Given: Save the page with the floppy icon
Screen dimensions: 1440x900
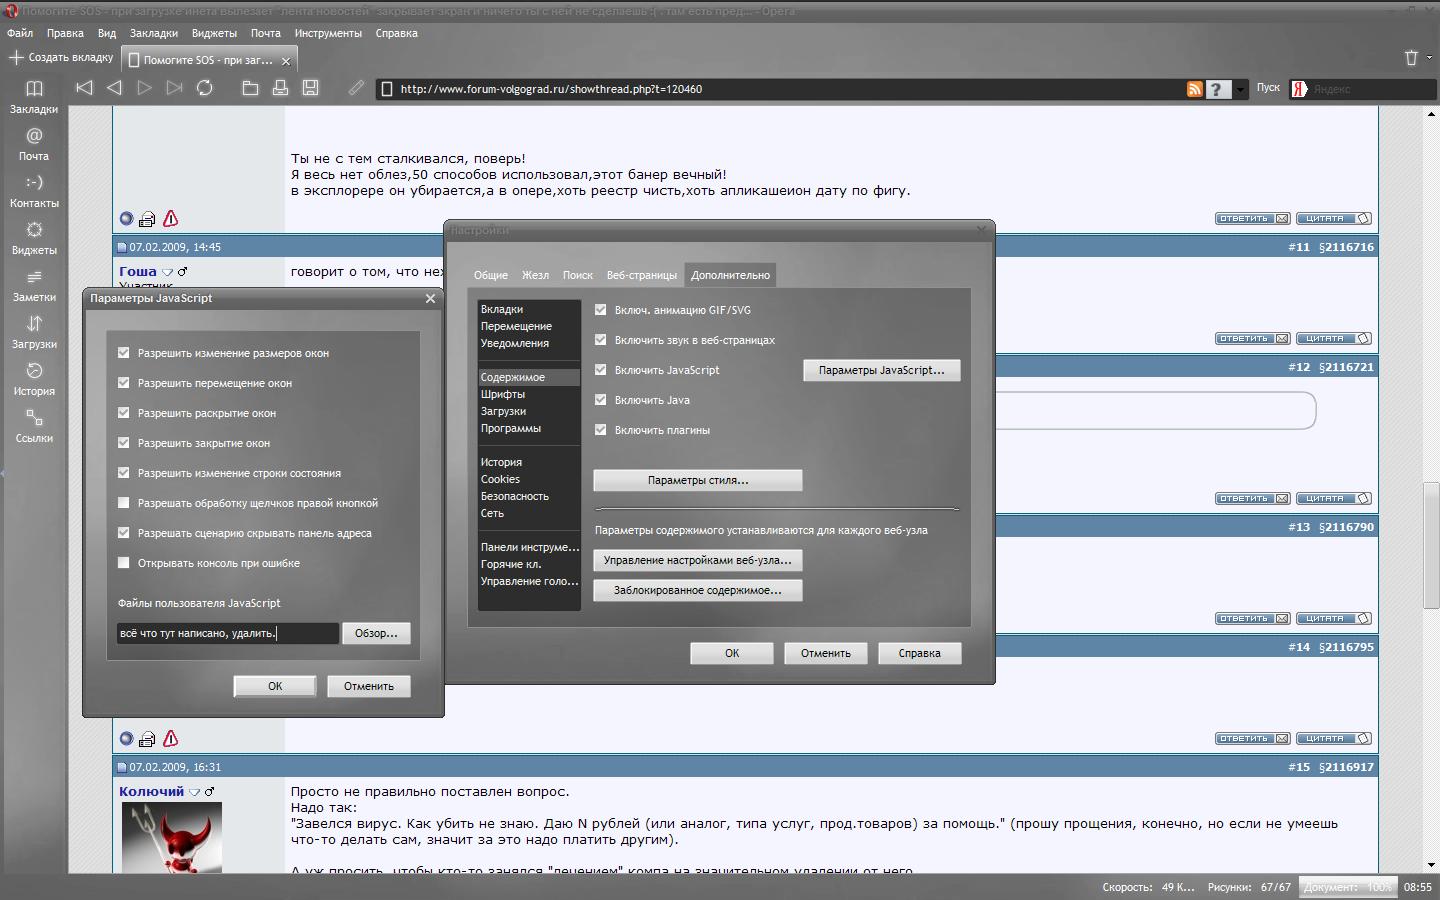Looking at the screenshot, I should 311,88.
